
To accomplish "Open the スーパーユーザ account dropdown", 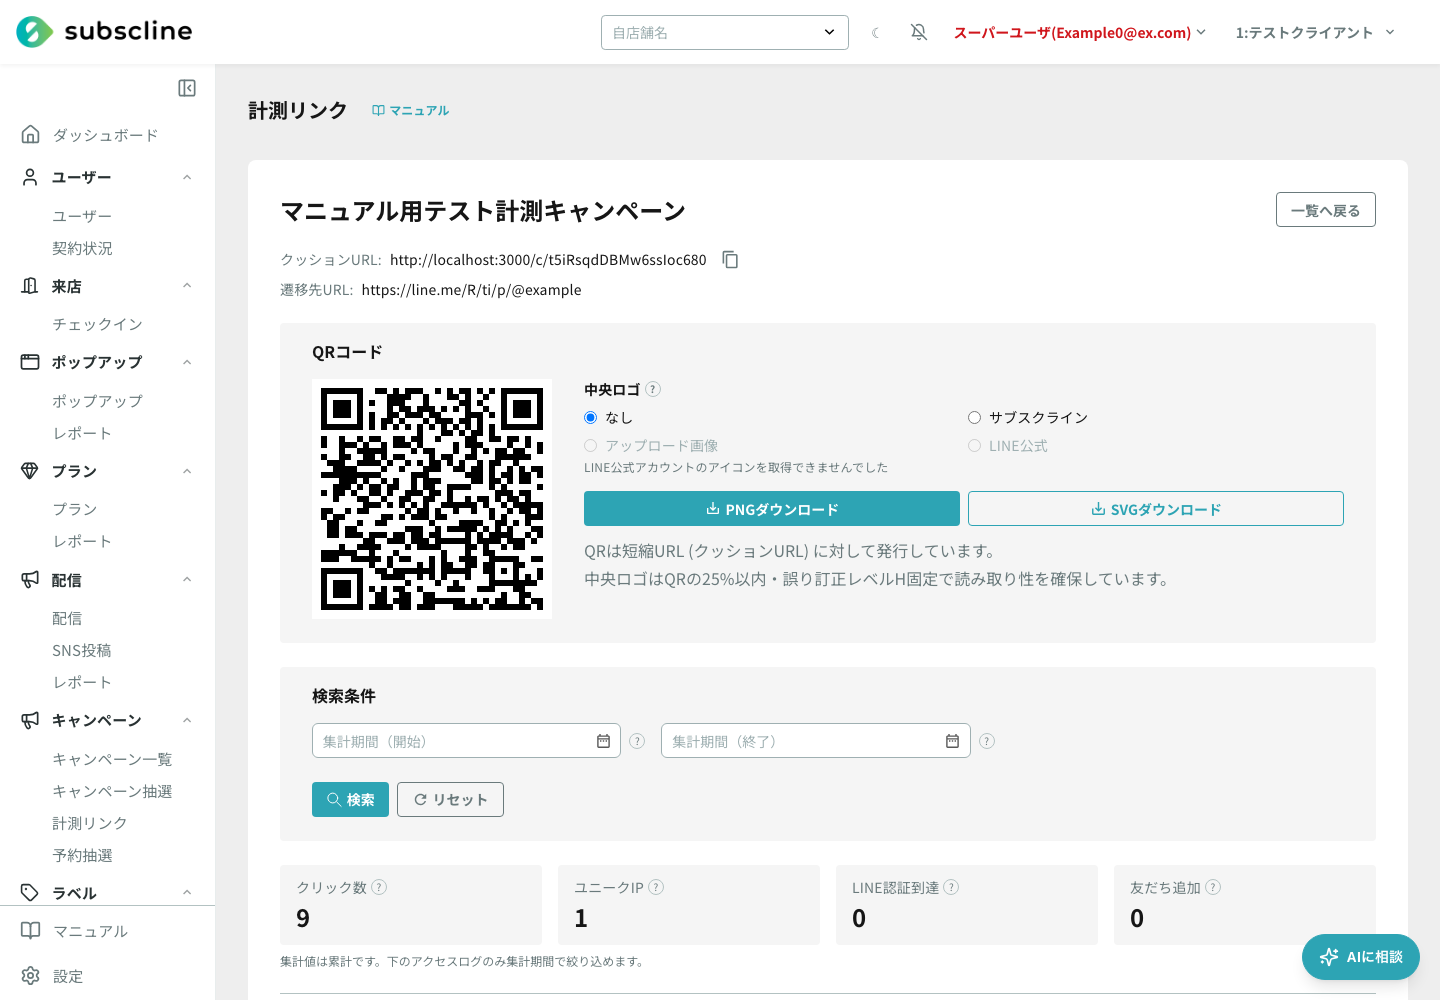I will (x=1080, y=32).
